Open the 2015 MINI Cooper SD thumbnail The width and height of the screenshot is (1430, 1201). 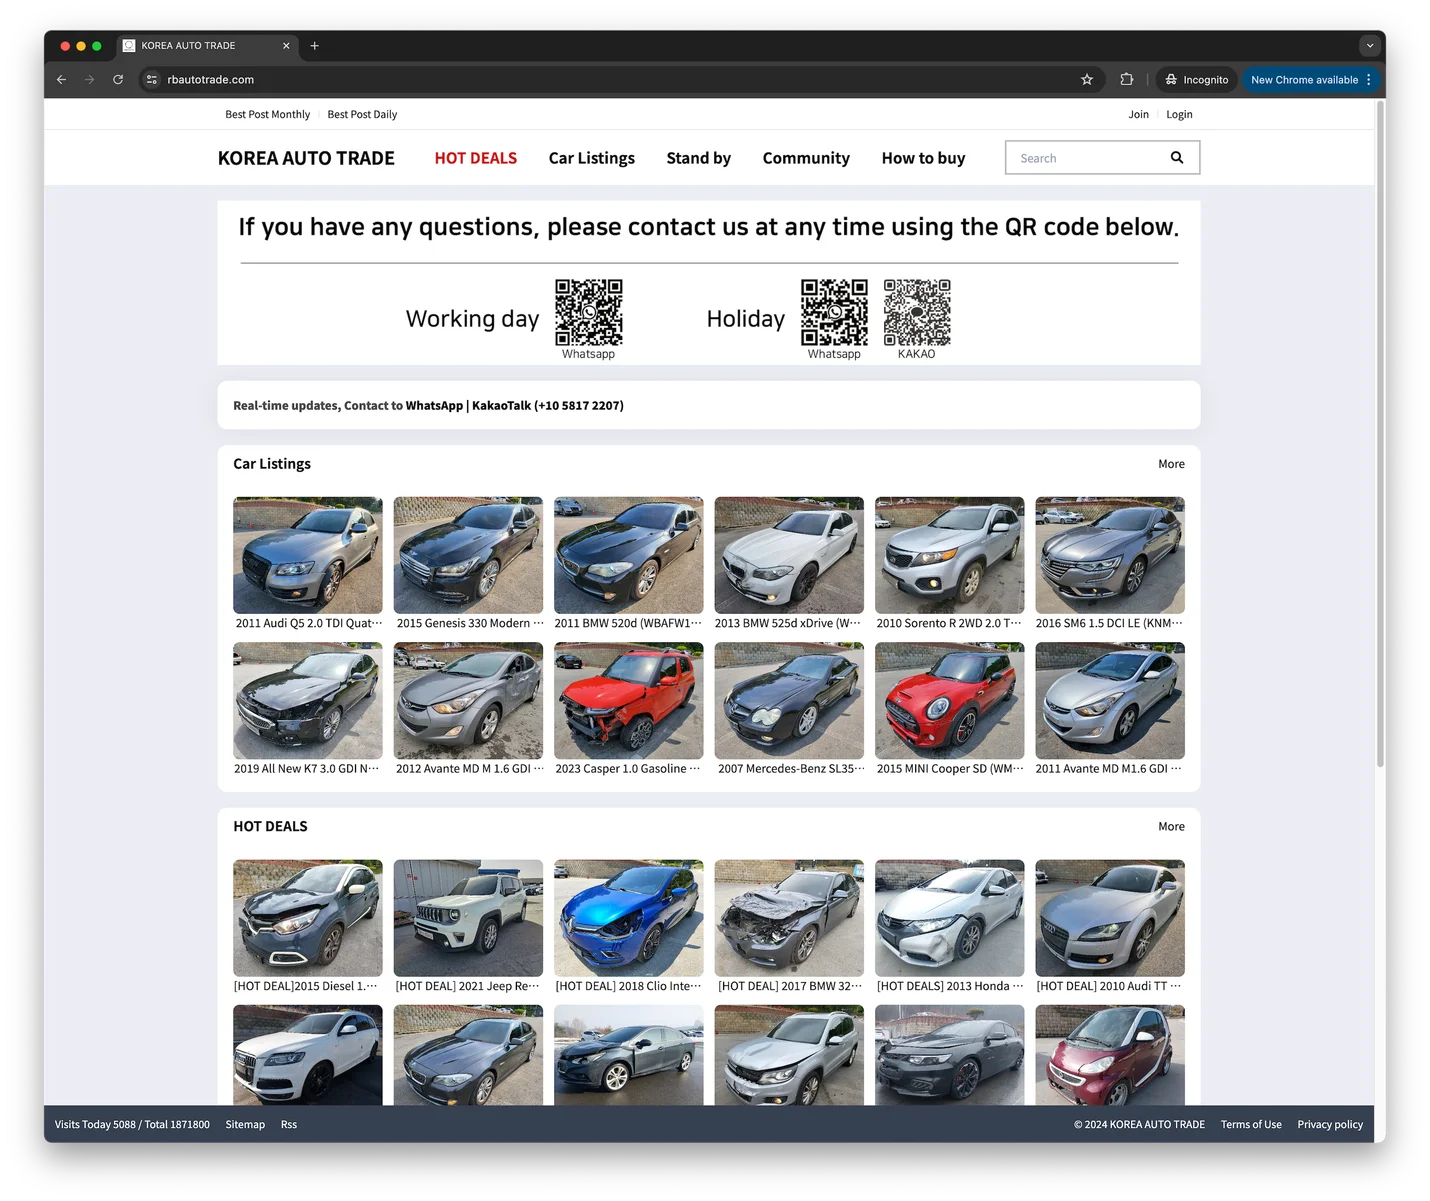[x=950, y=701]
